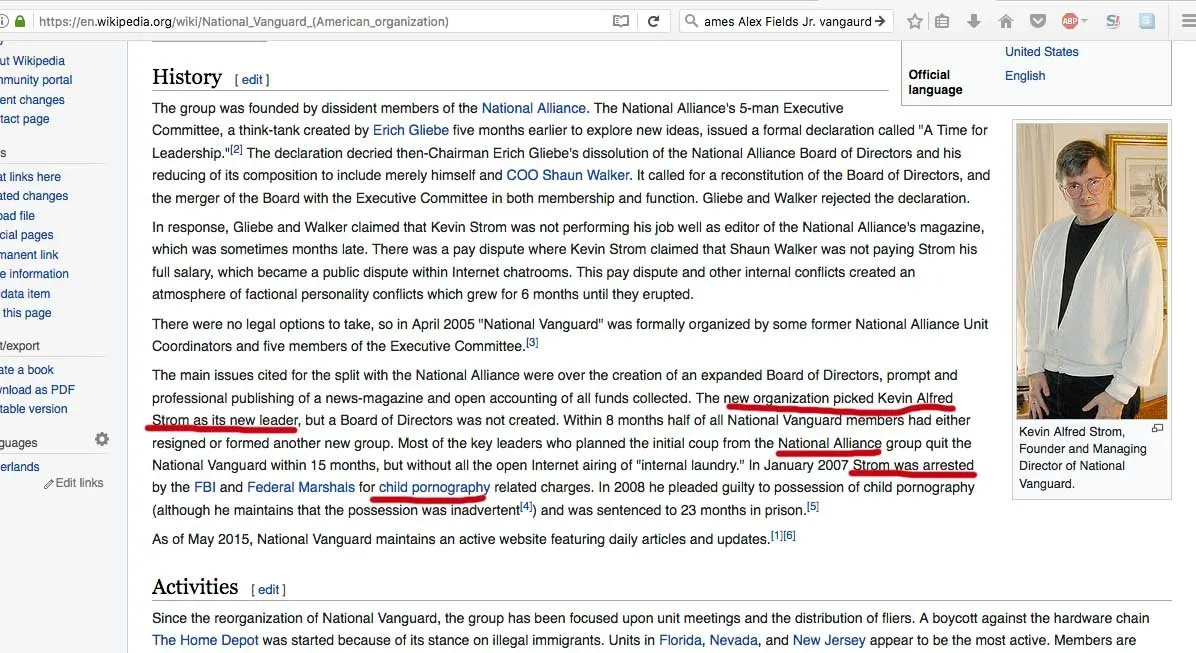Jump to citation [5]

pyautogui.click(x=813, y=507)
